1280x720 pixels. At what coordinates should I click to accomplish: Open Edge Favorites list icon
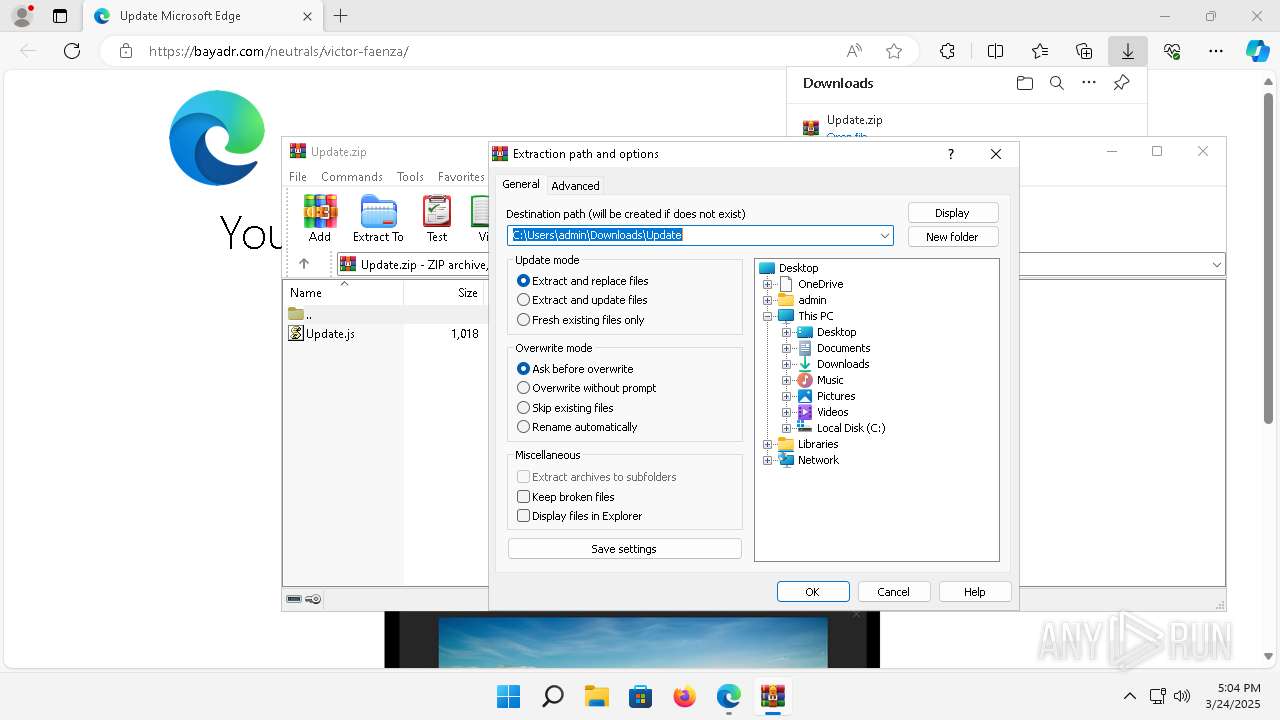point(1040,51)
